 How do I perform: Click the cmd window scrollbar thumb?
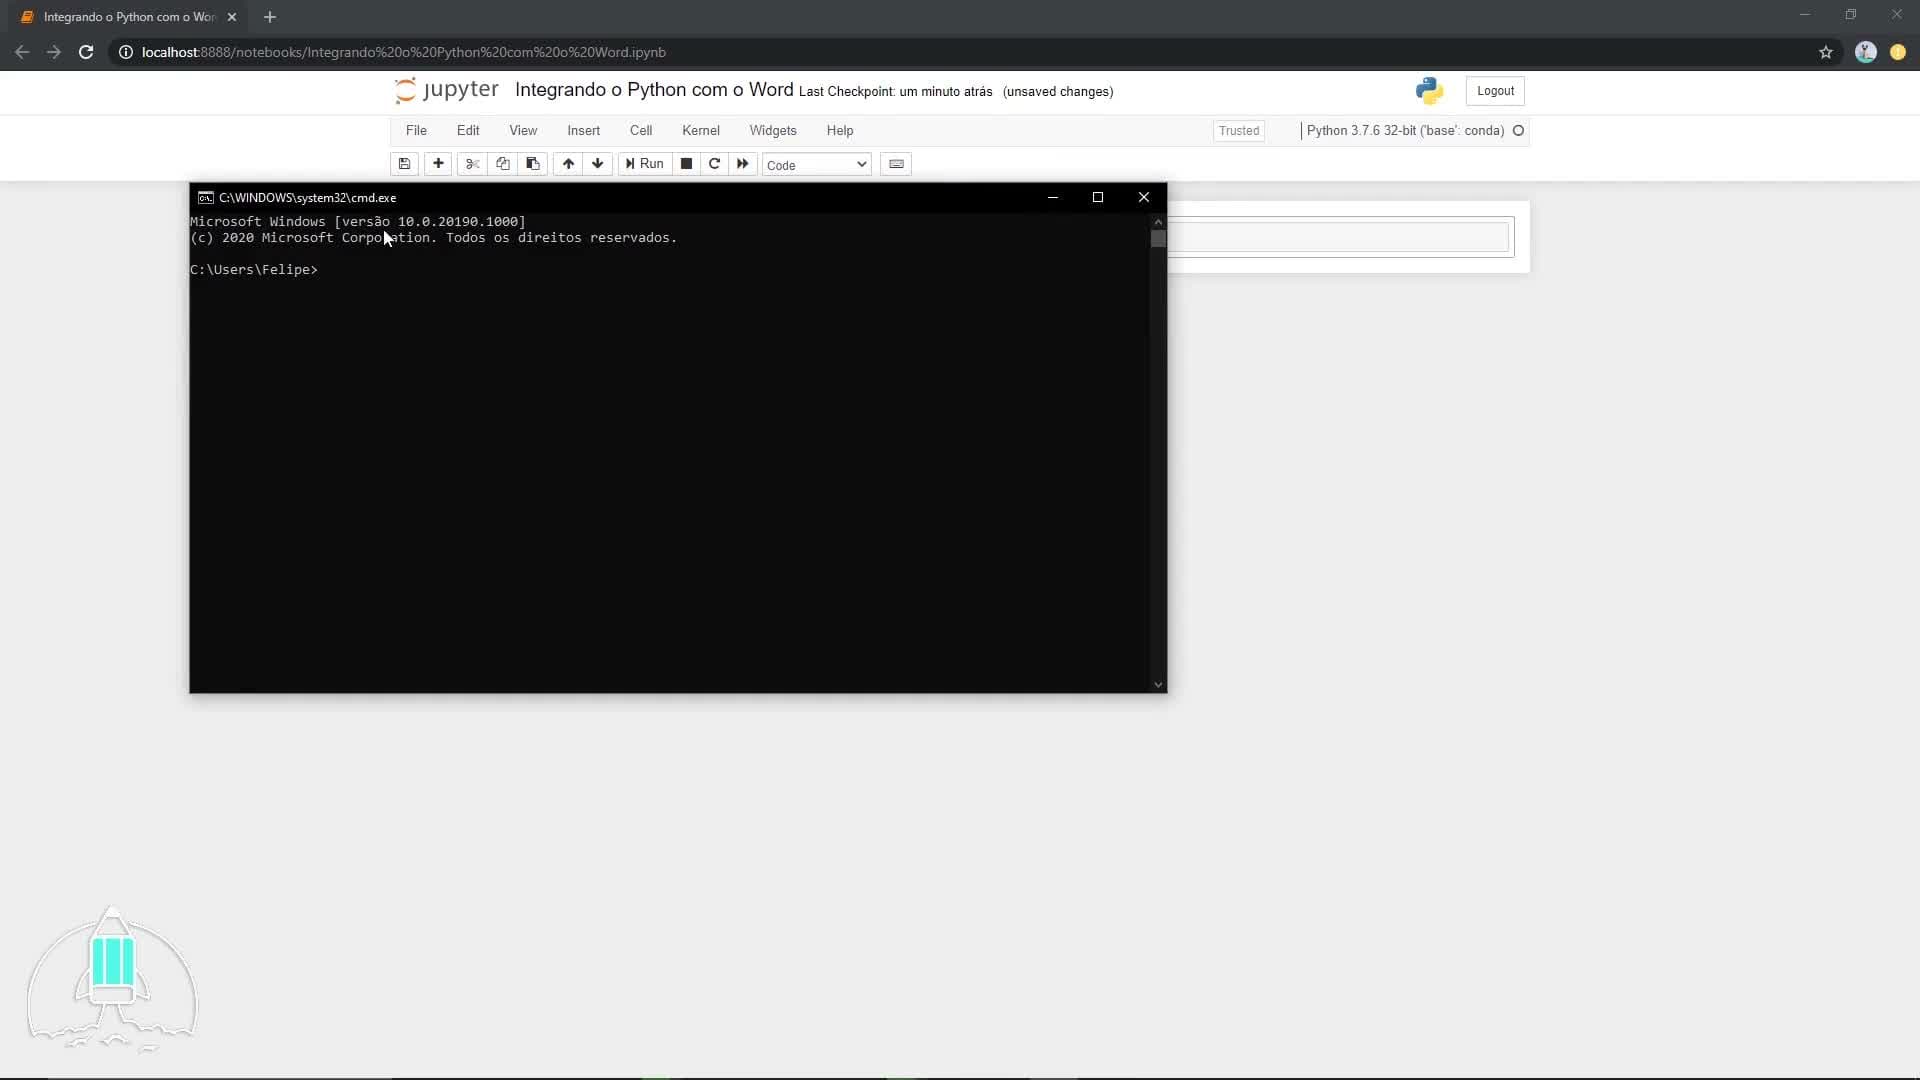pyautogui.click(x=1158, y=239)
